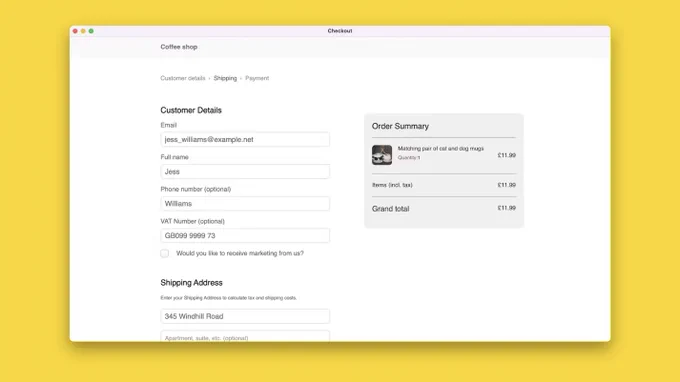Open the Shipping breadcrumb step
Image resolution: width=680 pixels, height=382 pixels.
pyautogui.click(x=225, y=78)
